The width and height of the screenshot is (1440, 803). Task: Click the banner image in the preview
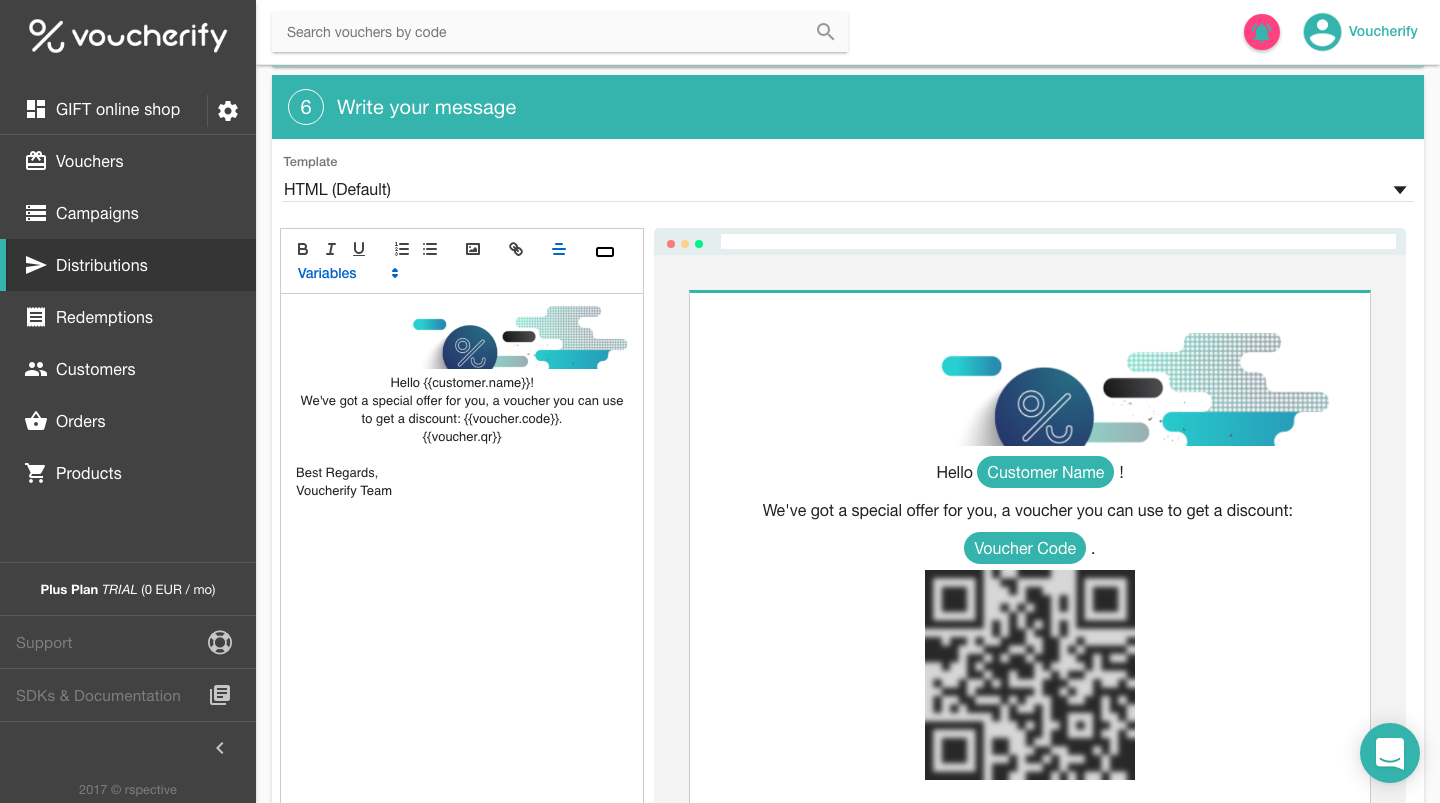[1135, 389]
